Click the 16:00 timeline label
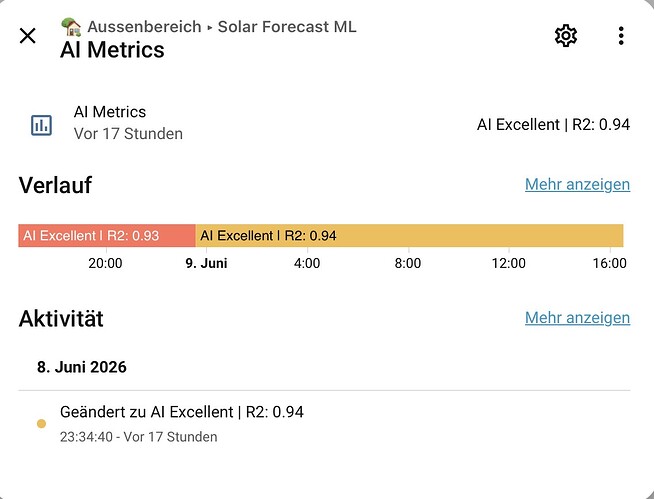The height and width of the screenshot is (499, 654). [x=609, y=263]
